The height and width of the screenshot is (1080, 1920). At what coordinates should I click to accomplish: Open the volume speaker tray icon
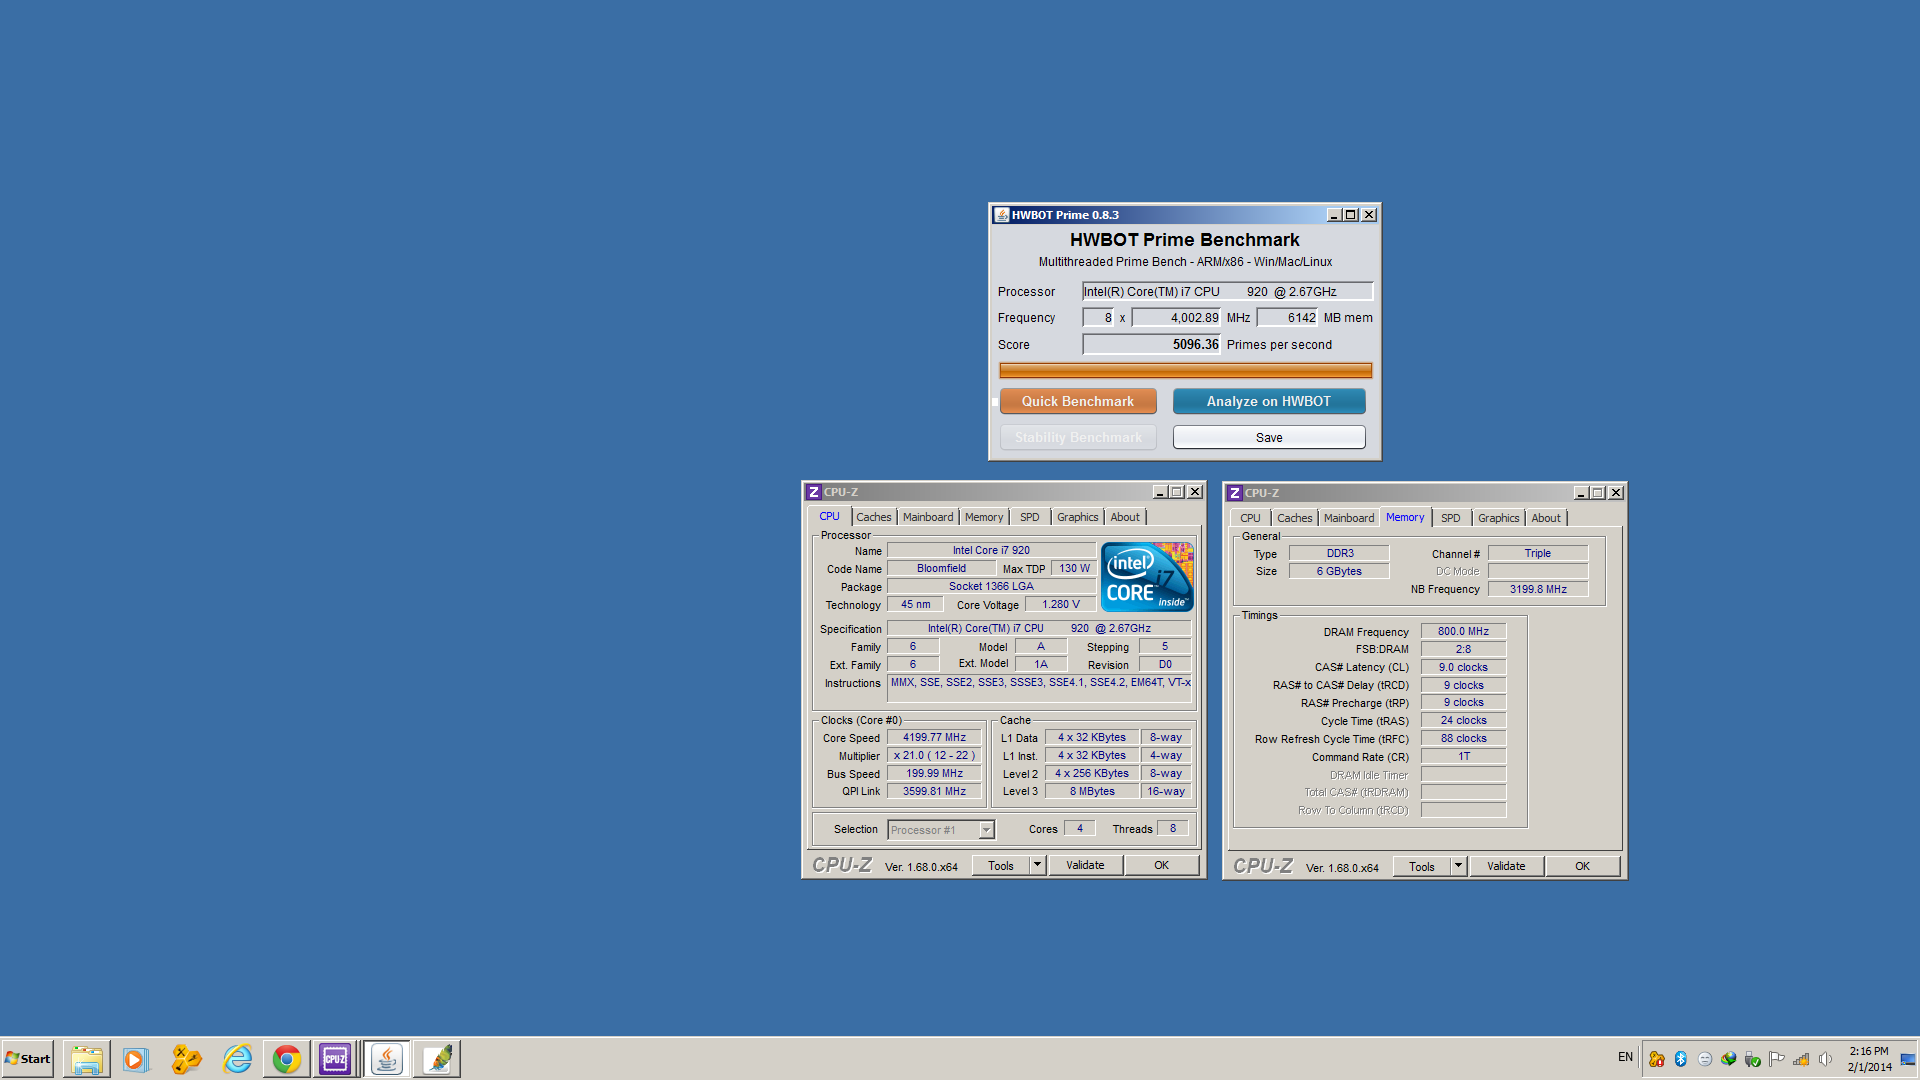point(1825,1059)
